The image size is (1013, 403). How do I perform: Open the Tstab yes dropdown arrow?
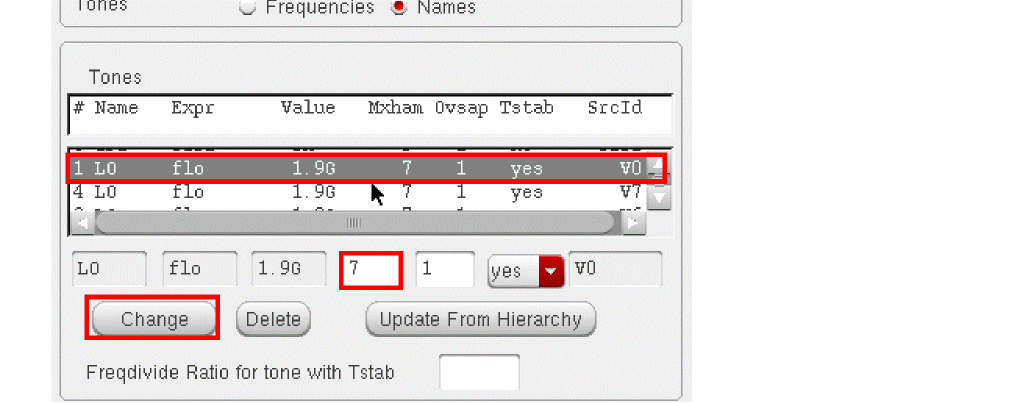551,270
